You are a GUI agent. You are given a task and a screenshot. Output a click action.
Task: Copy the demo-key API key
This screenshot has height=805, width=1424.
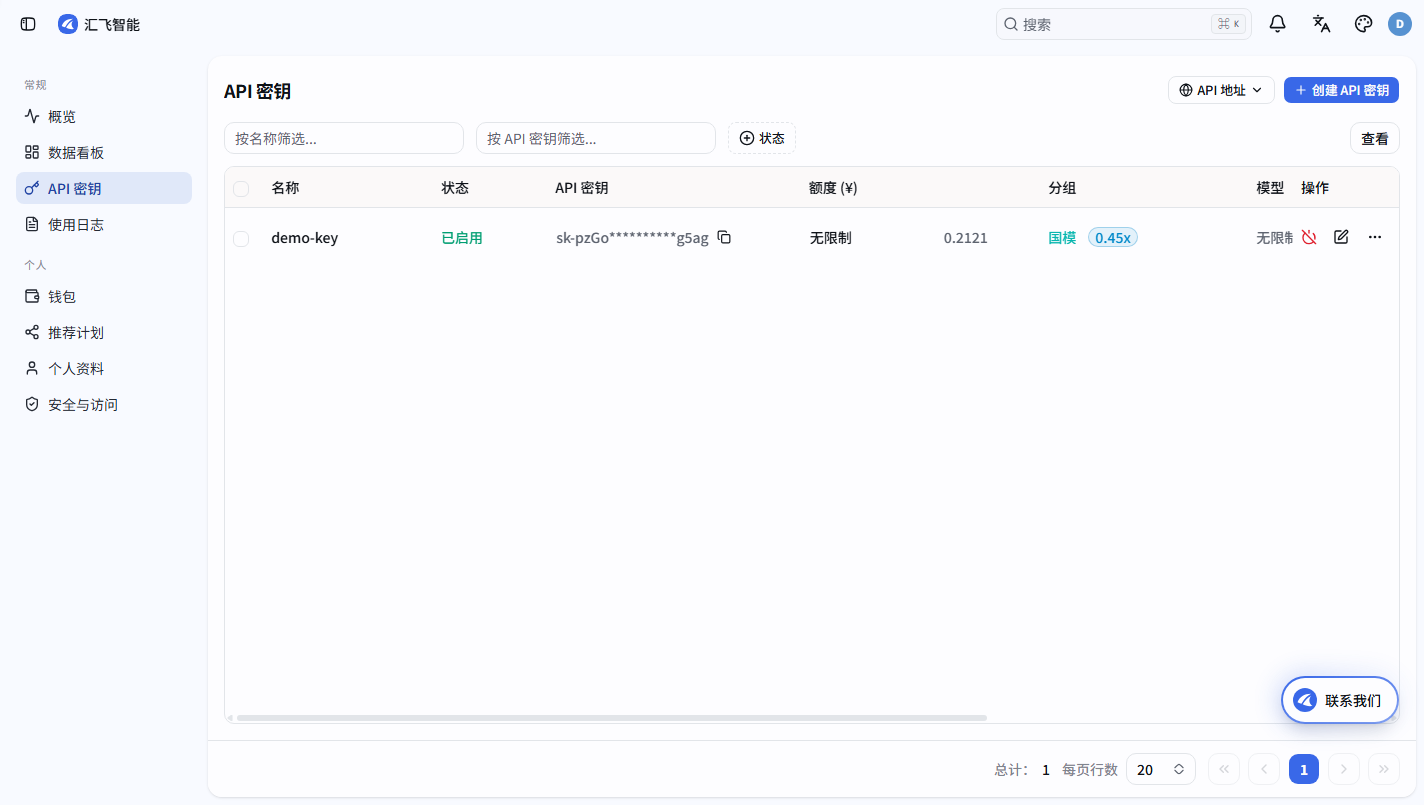724,237
